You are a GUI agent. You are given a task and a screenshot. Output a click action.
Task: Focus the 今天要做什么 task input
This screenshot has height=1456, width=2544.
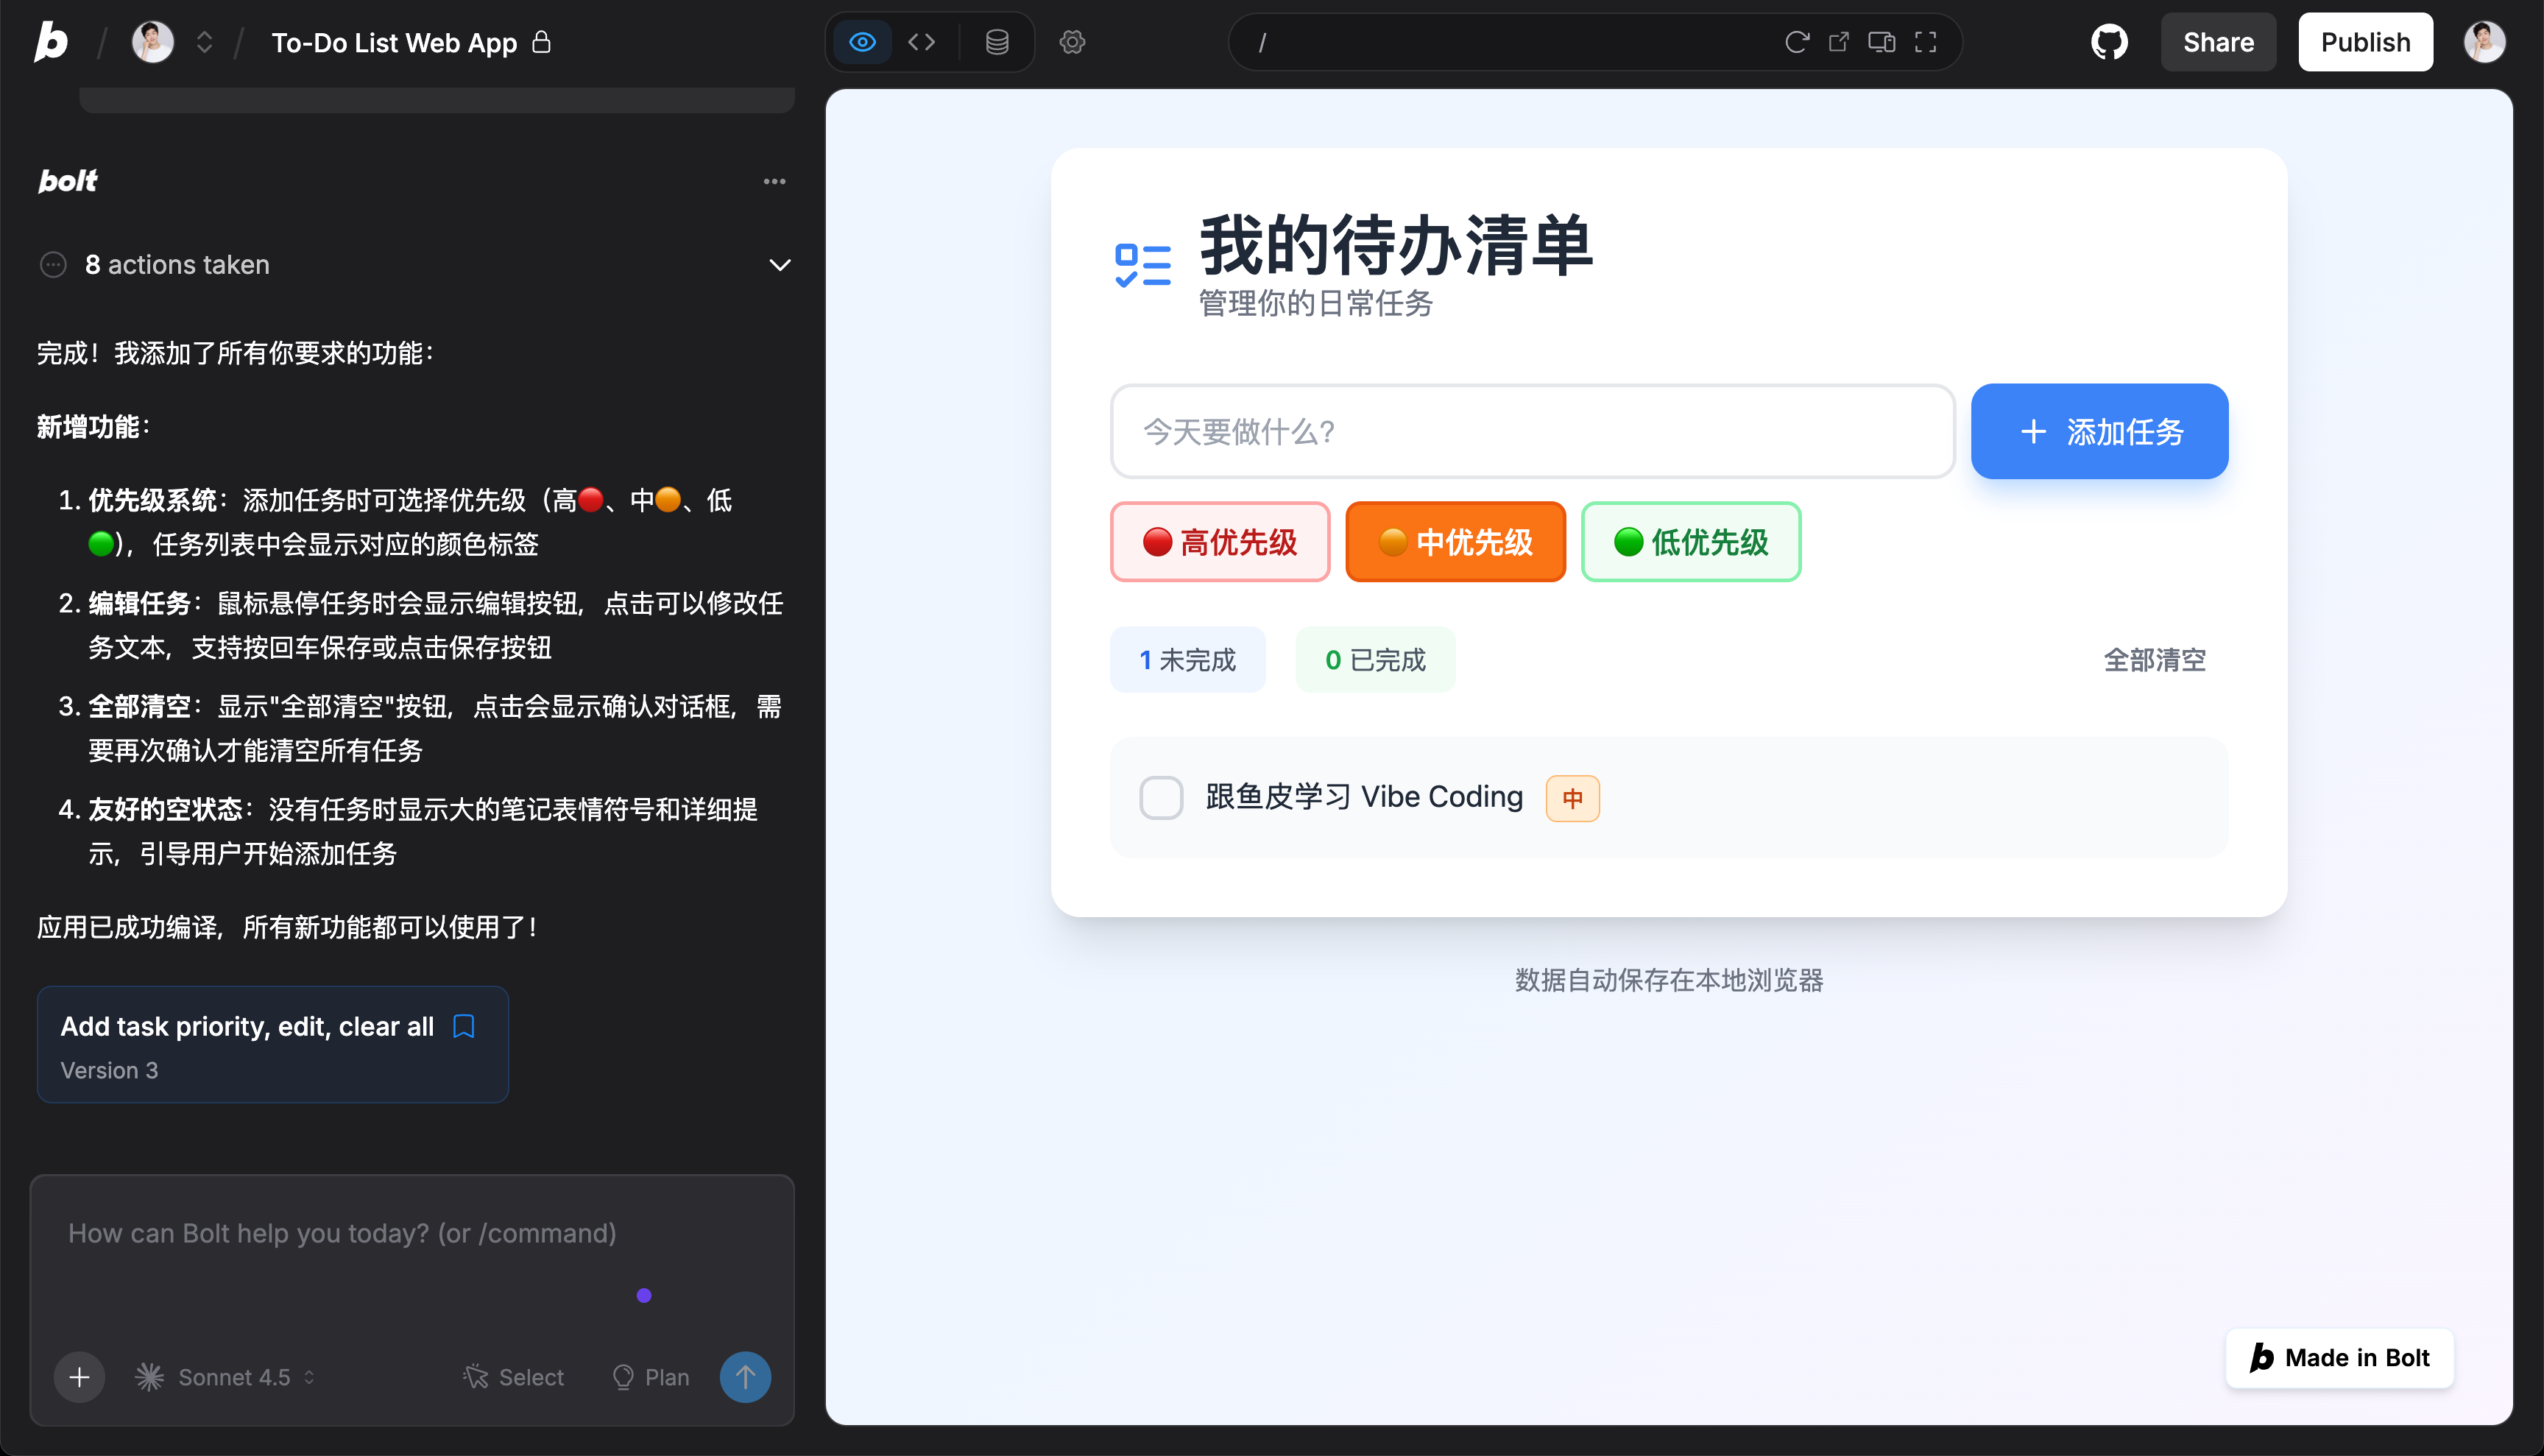click(x=1532, y=431)
